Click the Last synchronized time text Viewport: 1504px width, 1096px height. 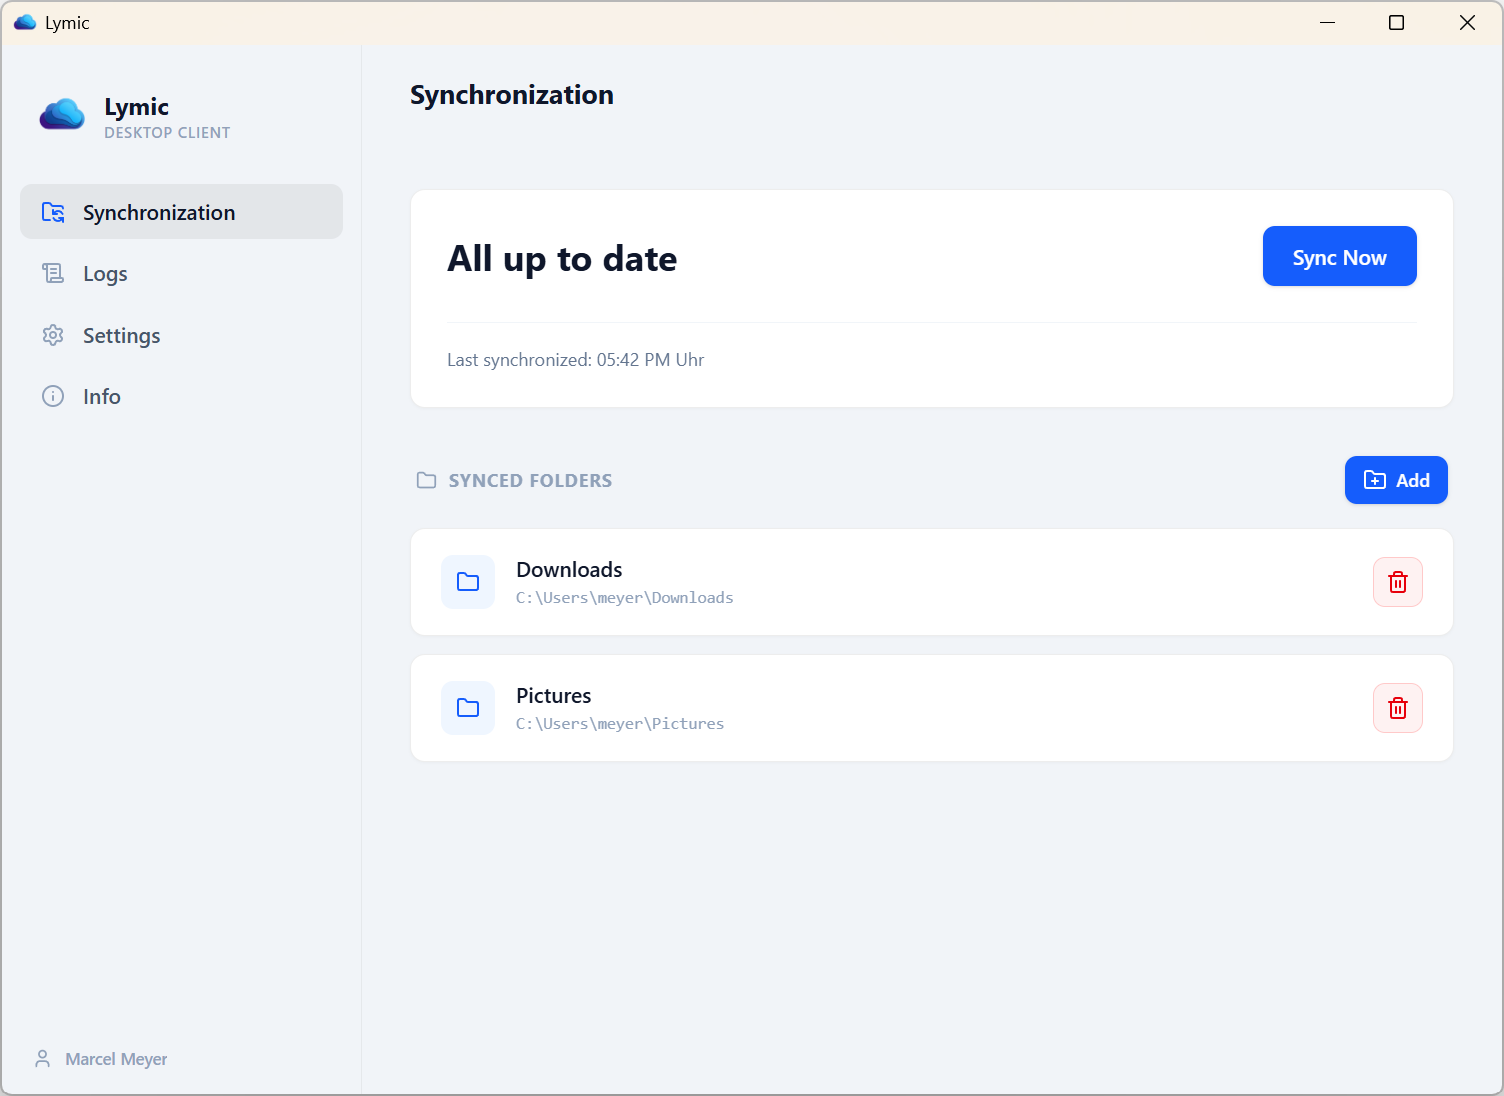click(575, 360)
